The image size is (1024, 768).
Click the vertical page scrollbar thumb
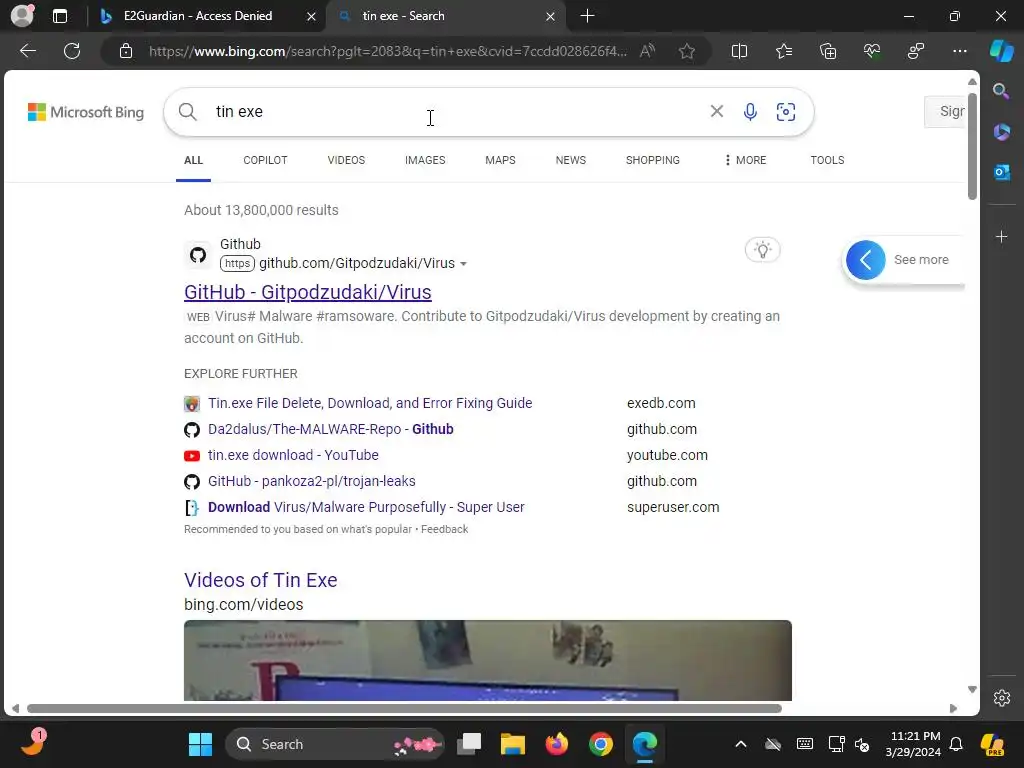click(x=972, y=146)
